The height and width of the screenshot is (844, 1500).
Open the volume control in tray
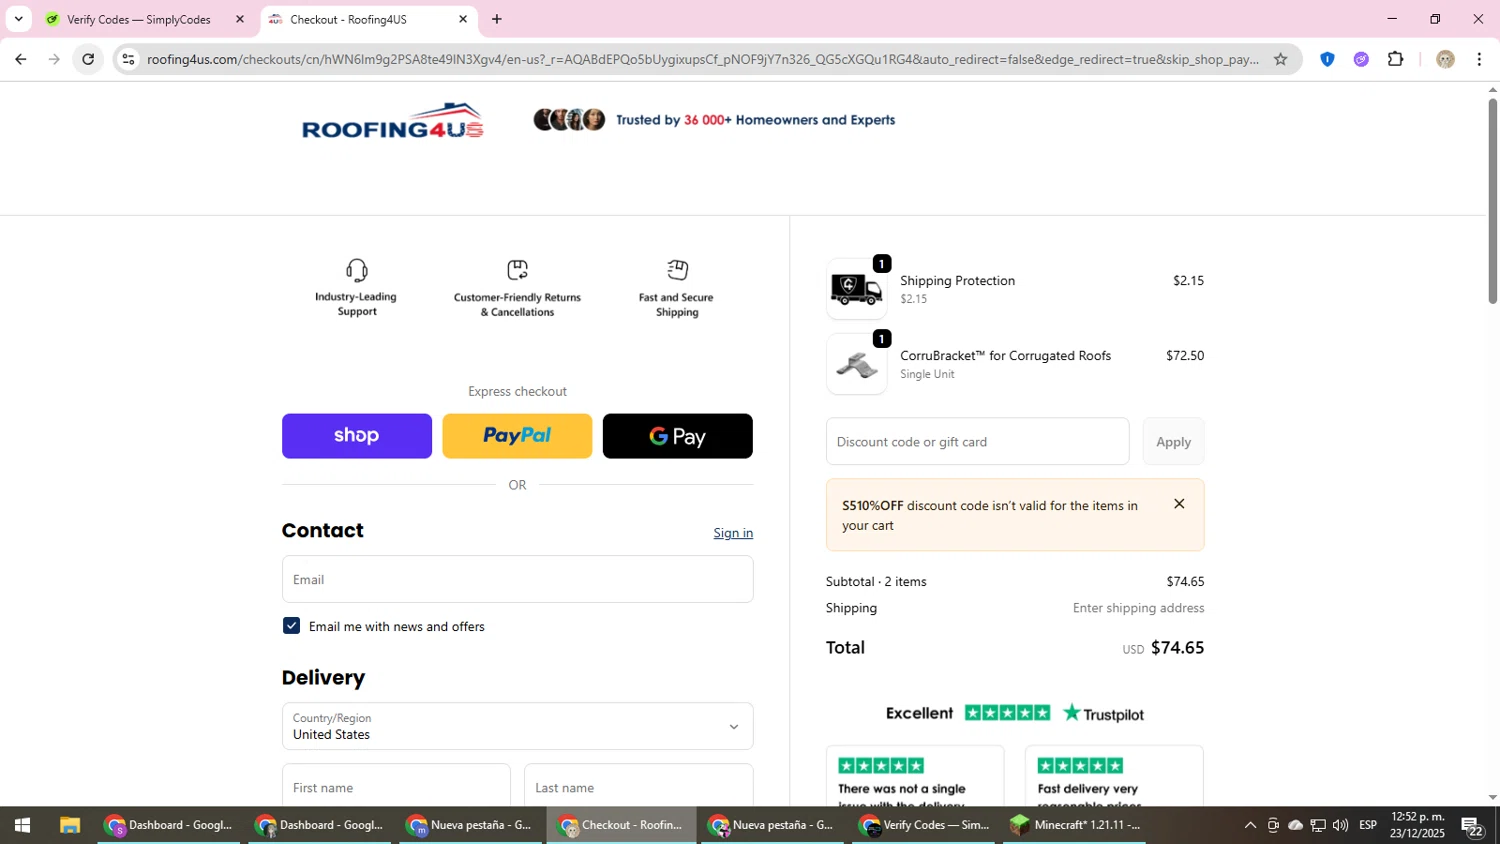coord(1340,825)
